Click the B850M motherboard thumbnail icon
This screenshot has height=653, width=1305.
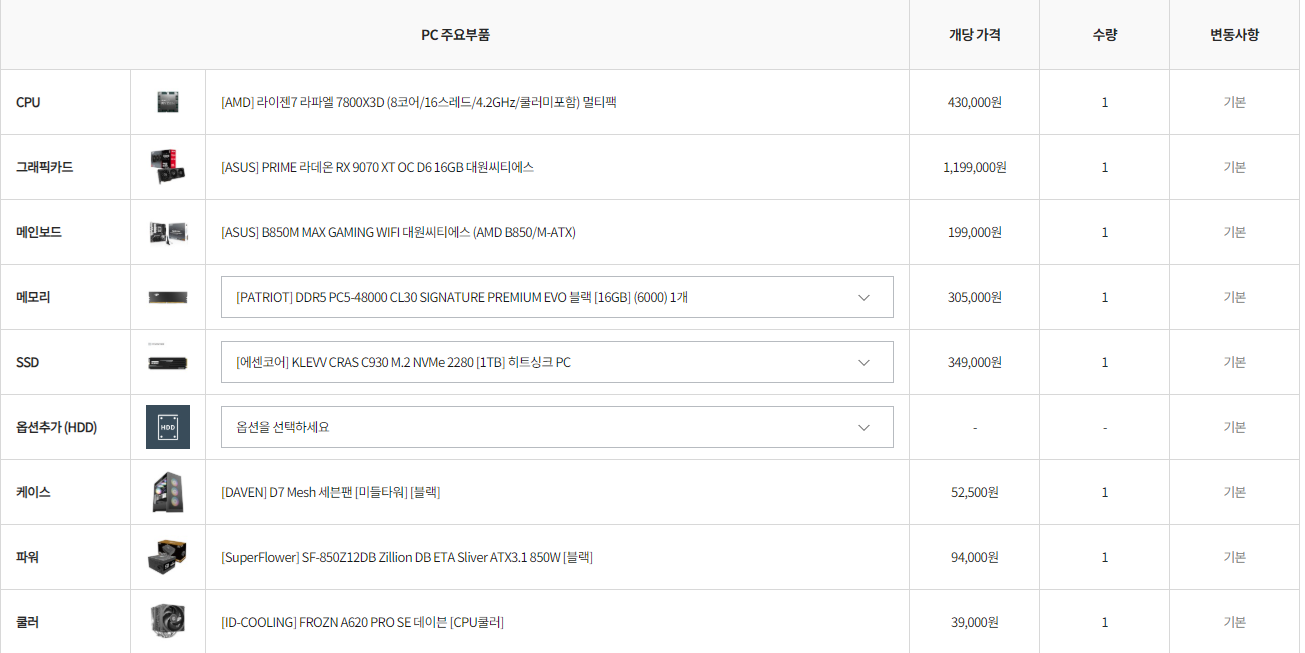(x=167, y=232)
